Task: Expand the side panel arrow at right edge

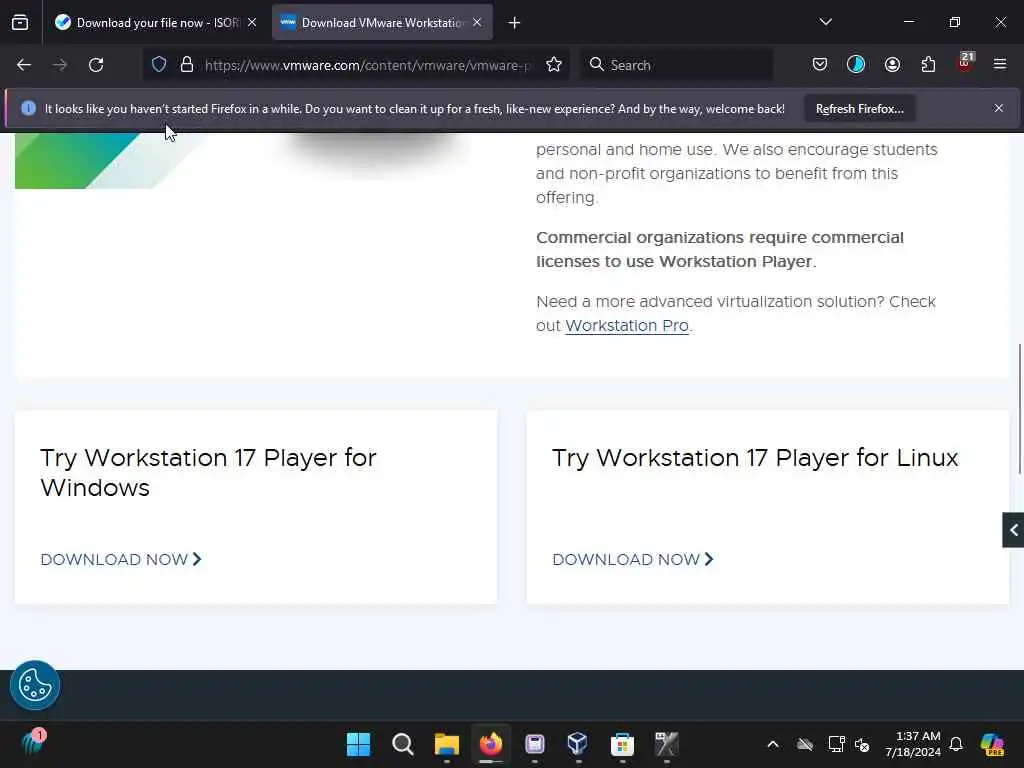Action: point(1013,530)
